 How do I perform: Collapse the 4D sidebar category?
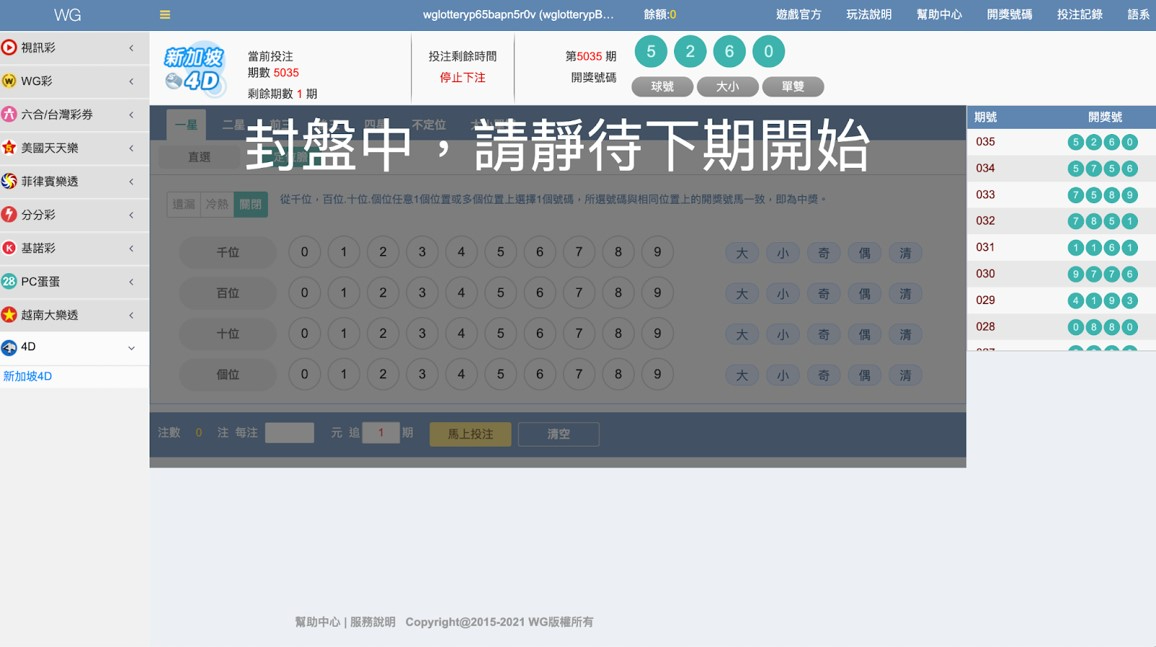pyautogui.click(x=131, y=348)
